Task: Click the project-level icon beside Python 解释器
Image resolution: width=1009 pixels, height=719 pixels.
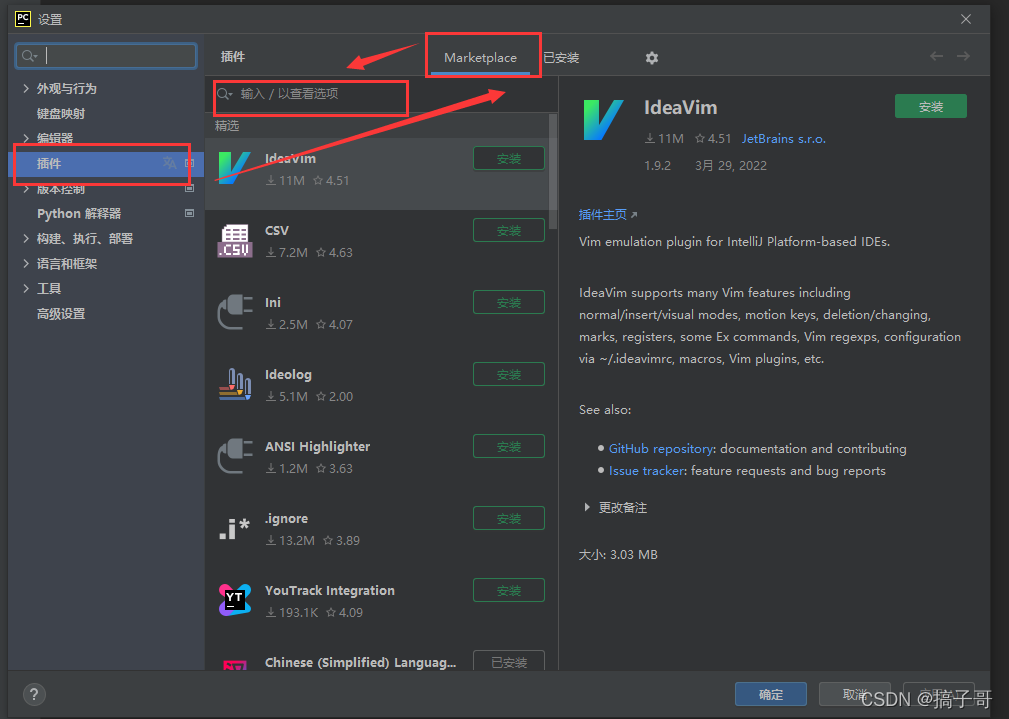Action: click(x=189, y=213)
